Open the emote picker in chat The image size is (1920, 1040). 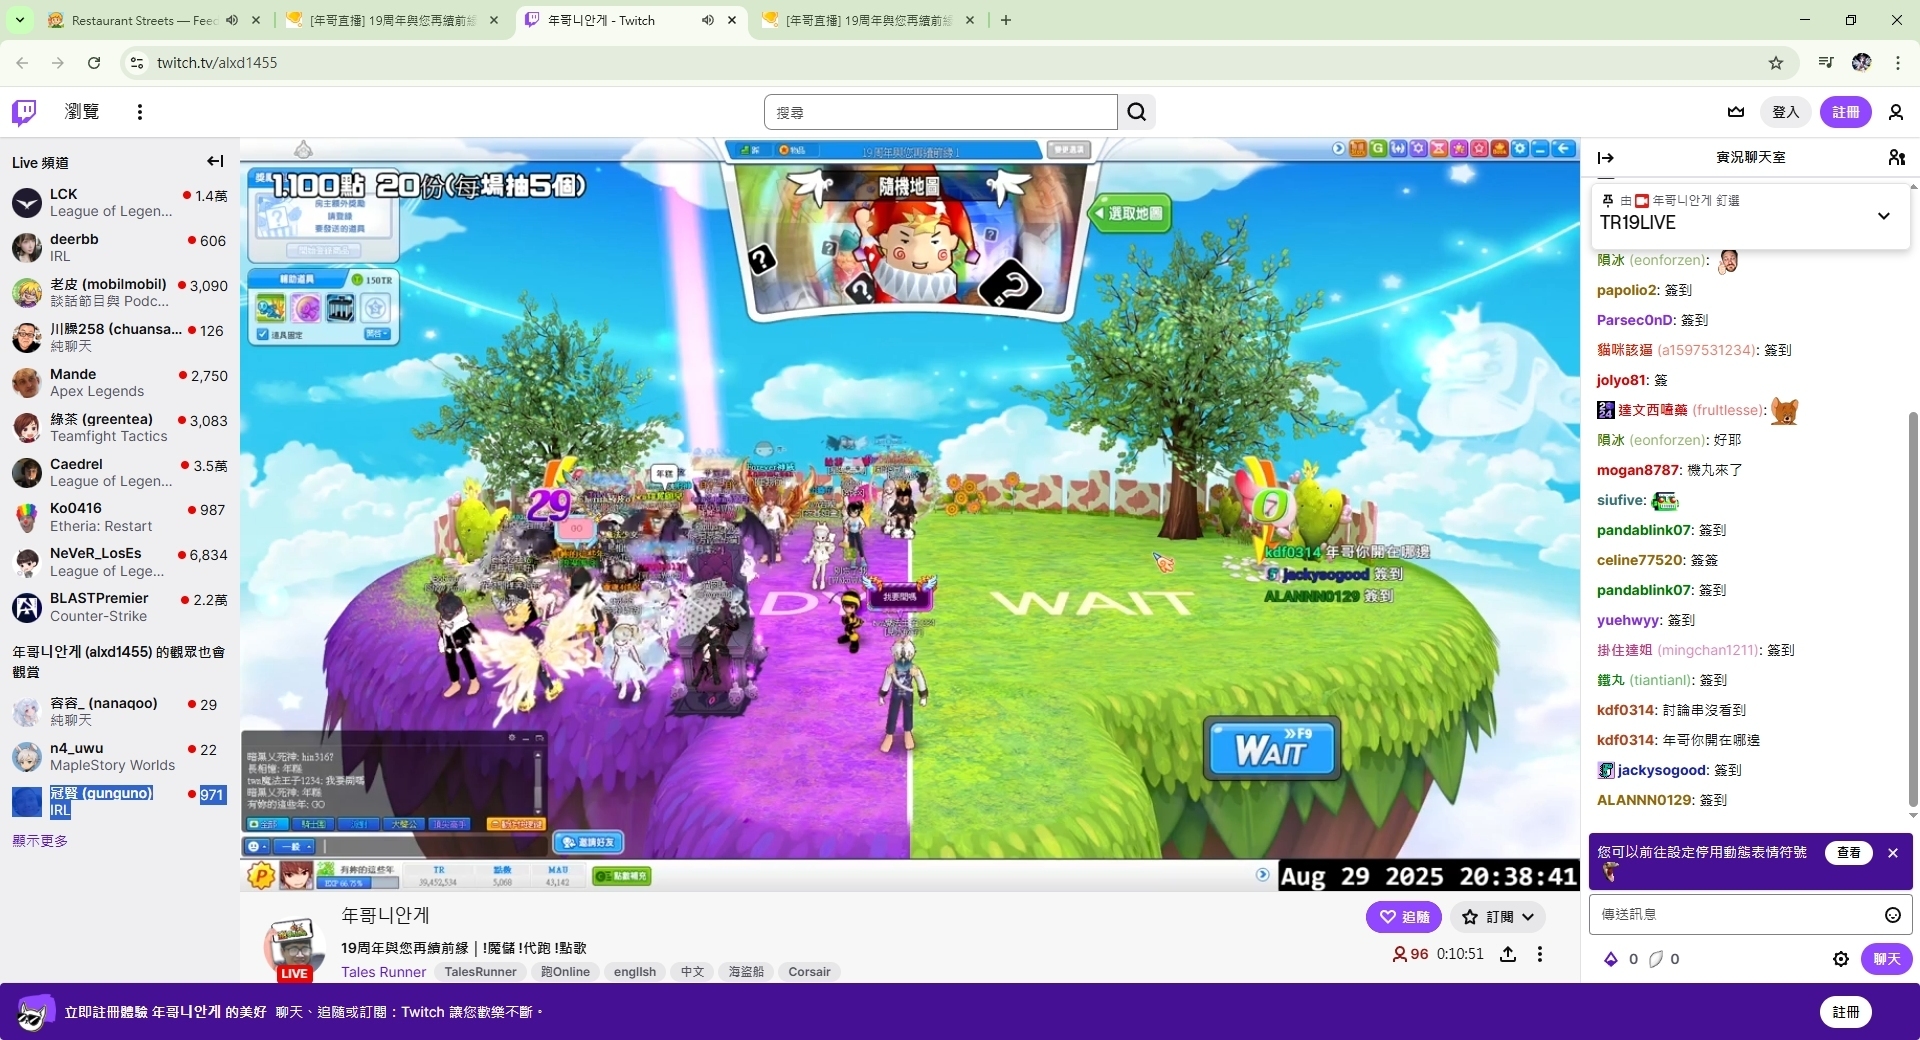click(1892, 915)
